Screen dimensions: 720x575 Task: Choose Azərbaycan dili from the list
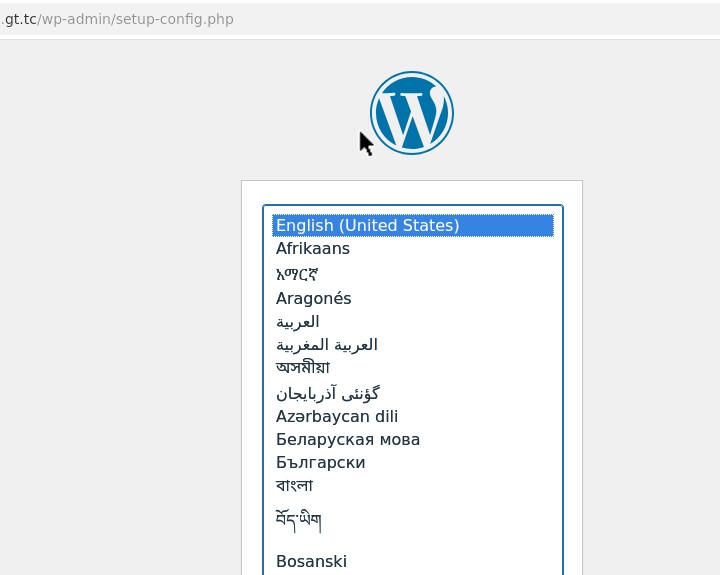click(337, 416)
